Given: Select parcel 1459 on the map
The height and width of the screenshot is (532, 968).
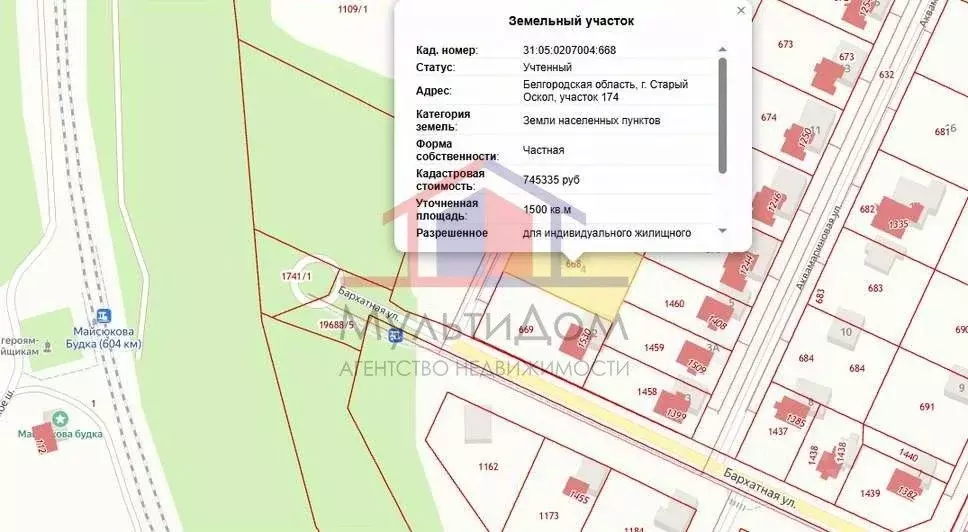Looking at the screenshot, I should coord(654,347).
